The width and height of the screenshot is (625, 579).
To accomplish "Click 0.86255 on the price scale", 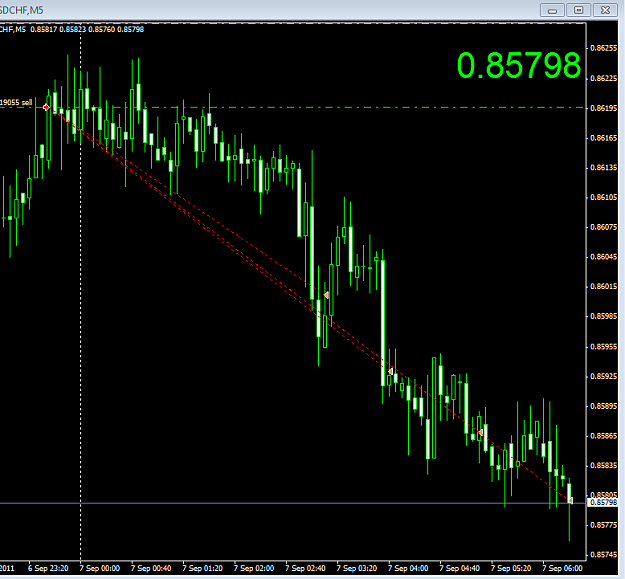I will (x=603, y=48).
